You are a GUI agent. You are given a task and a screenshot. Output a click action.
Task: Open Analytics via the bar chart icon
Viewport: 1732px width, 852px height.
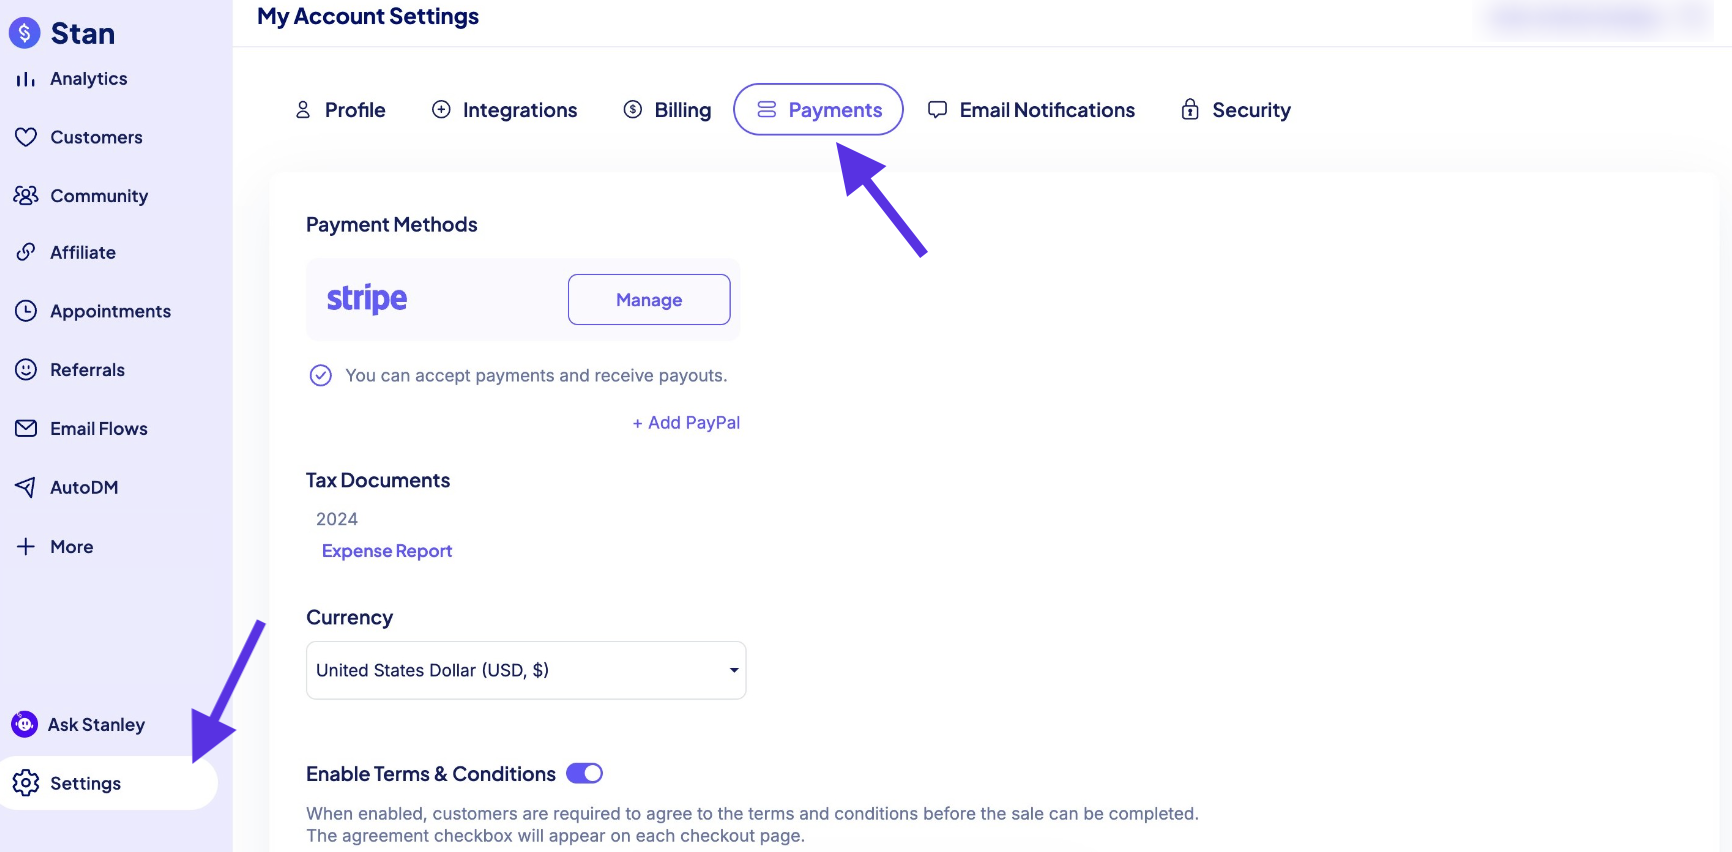[26, 79]
